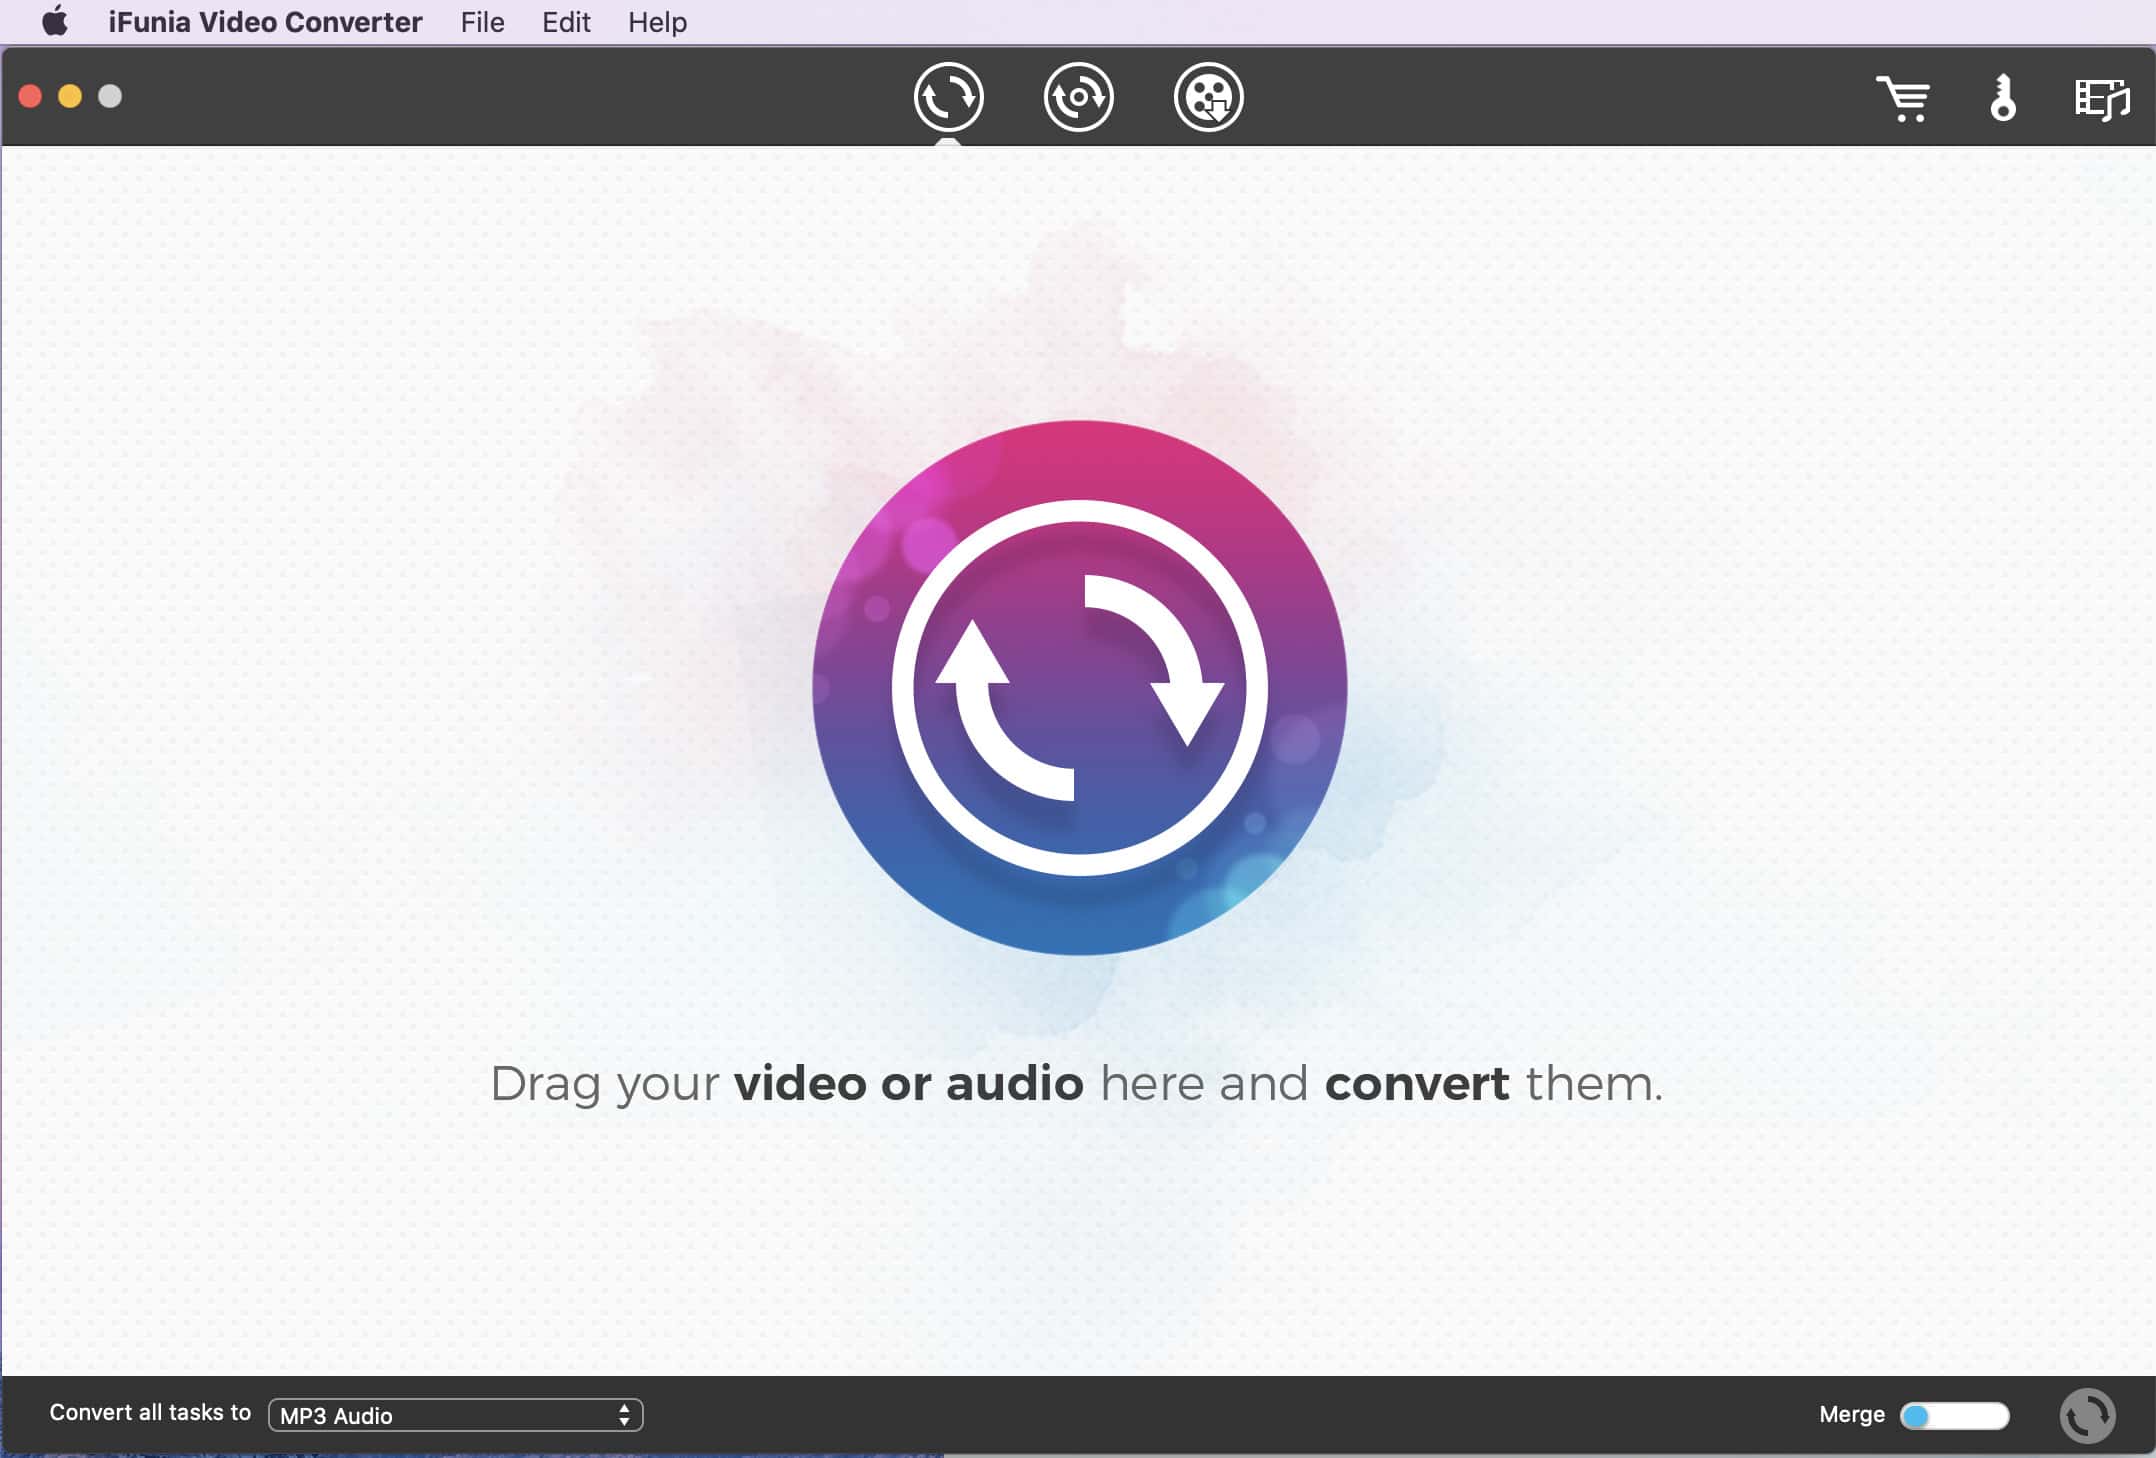Open the Edit menu
The image size is (2156, 1458).
tap(566, 22)
